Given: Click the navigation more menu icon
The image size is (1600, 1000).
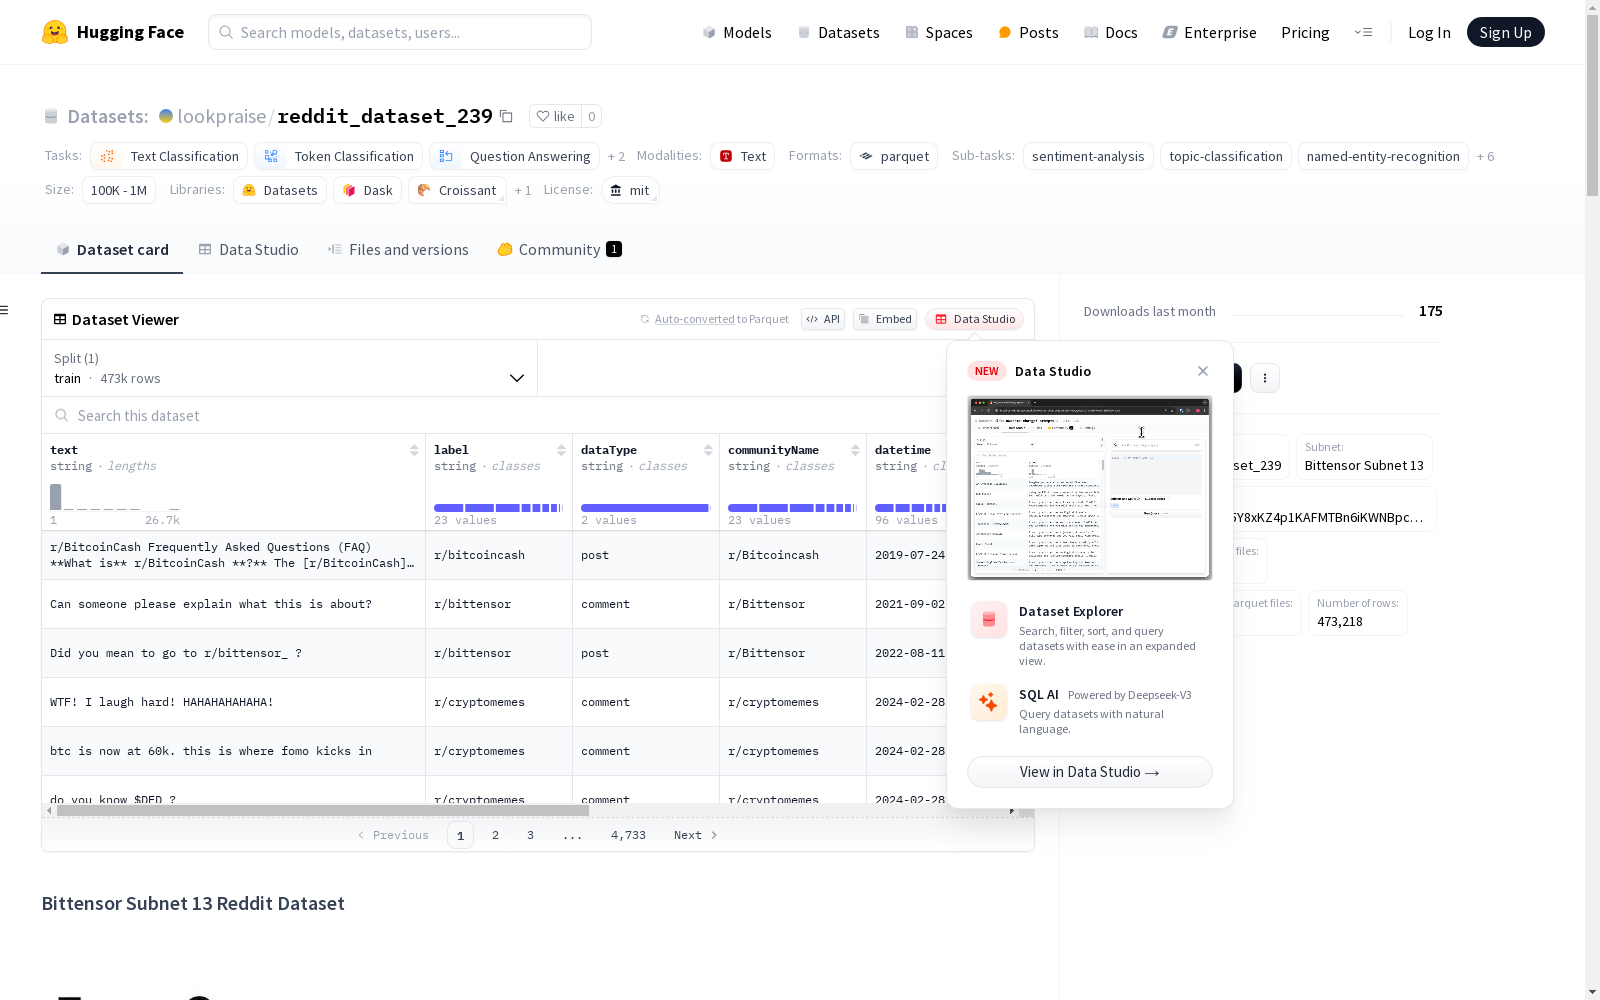Looking at the screenshot, I should coord(1363,32).
